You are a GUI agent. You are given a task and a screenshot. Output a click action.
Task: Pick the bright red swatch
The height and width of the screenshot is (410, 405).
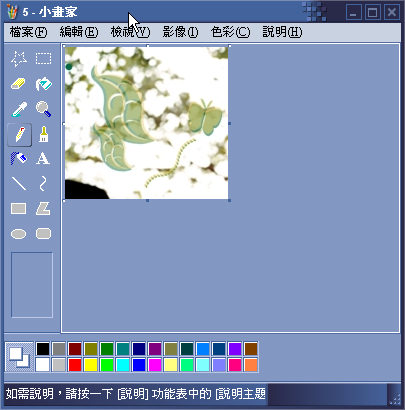tap(75, 365)
